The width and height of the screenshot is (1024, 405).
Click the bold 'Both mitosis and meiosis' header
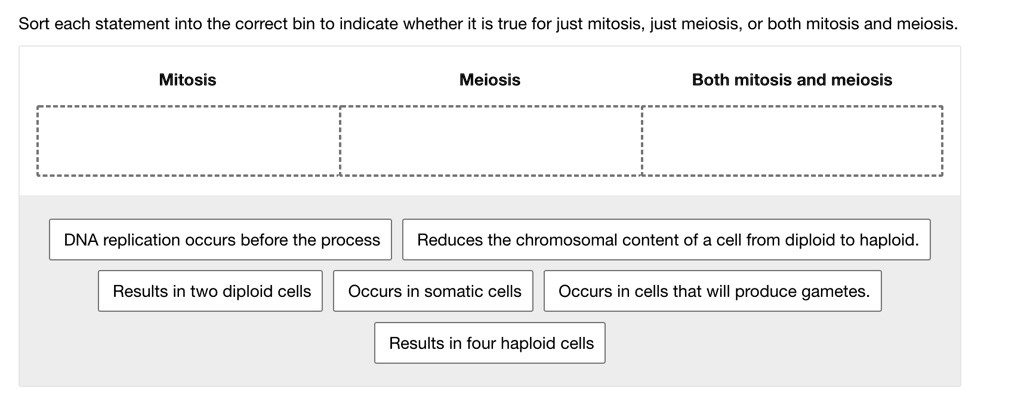click(x=792, y=80)
